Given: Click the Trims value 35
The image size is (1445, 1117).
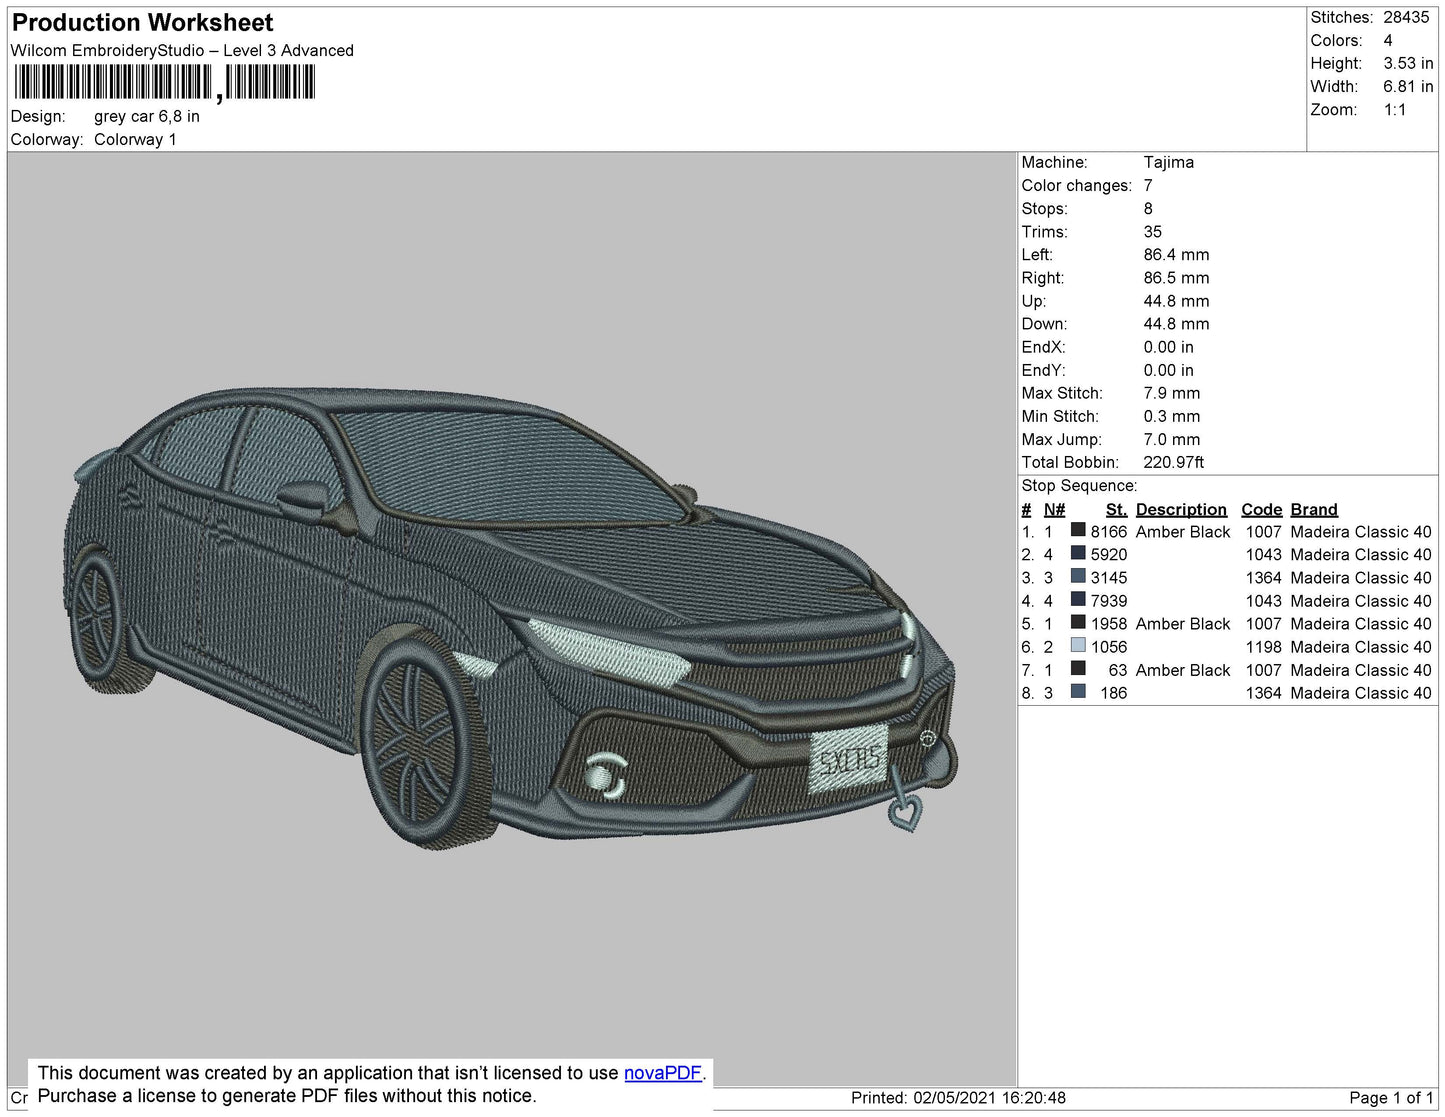Looking at the screenshot, I should coord(1153,231).
